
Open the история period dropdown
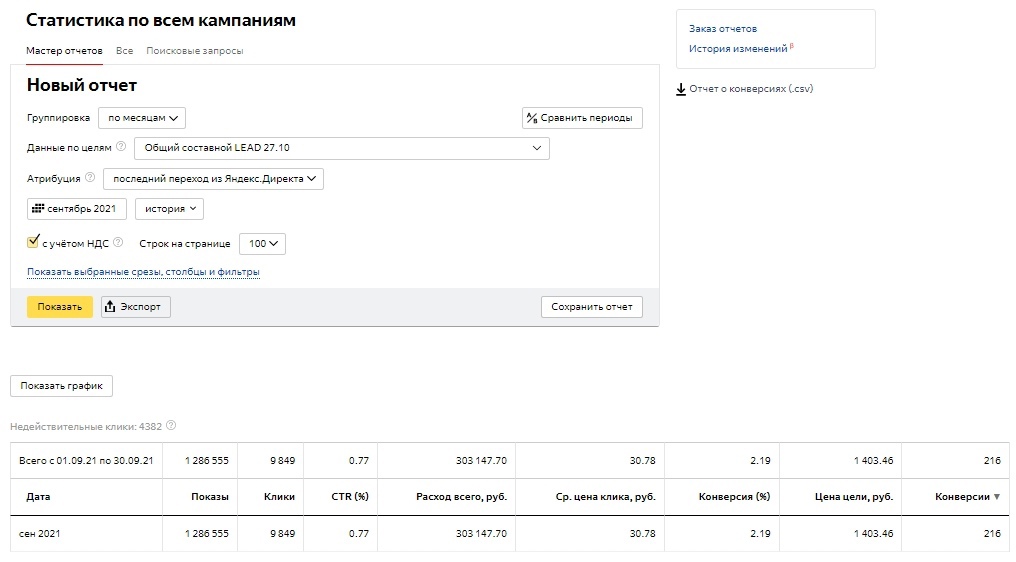[169, 209]
